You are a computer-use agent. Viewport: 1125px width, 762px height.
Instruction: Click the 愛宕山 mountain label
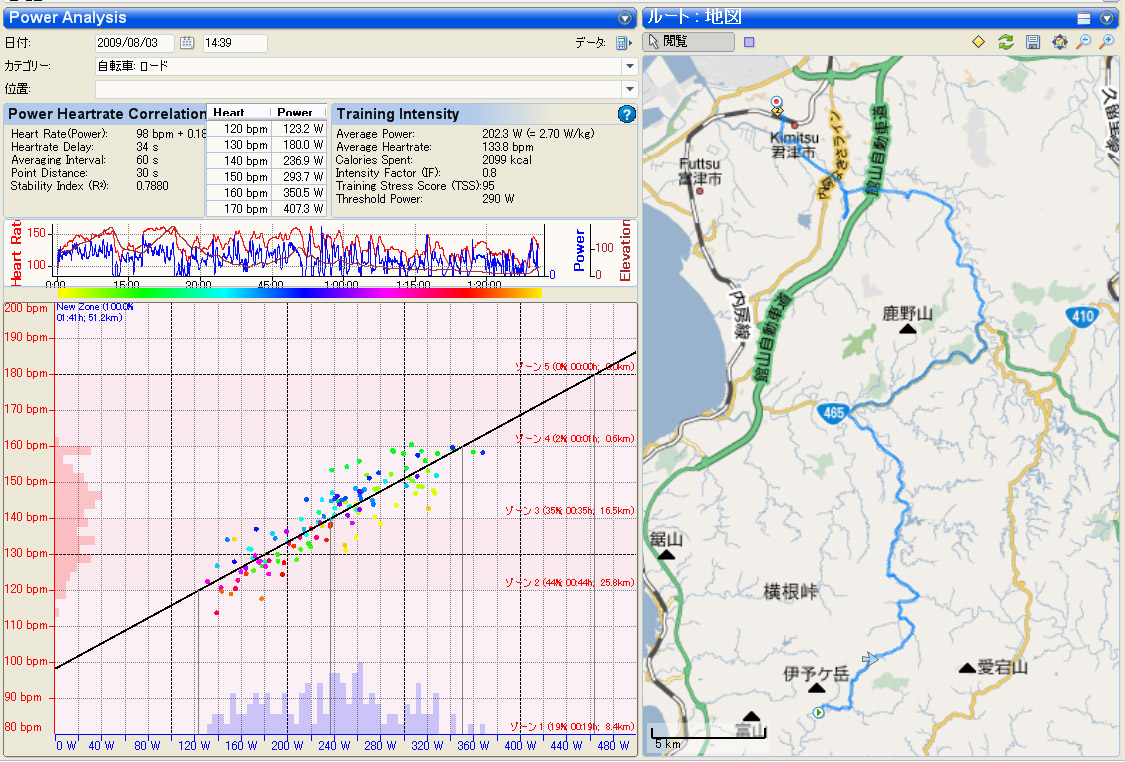tap(1002, 667)
